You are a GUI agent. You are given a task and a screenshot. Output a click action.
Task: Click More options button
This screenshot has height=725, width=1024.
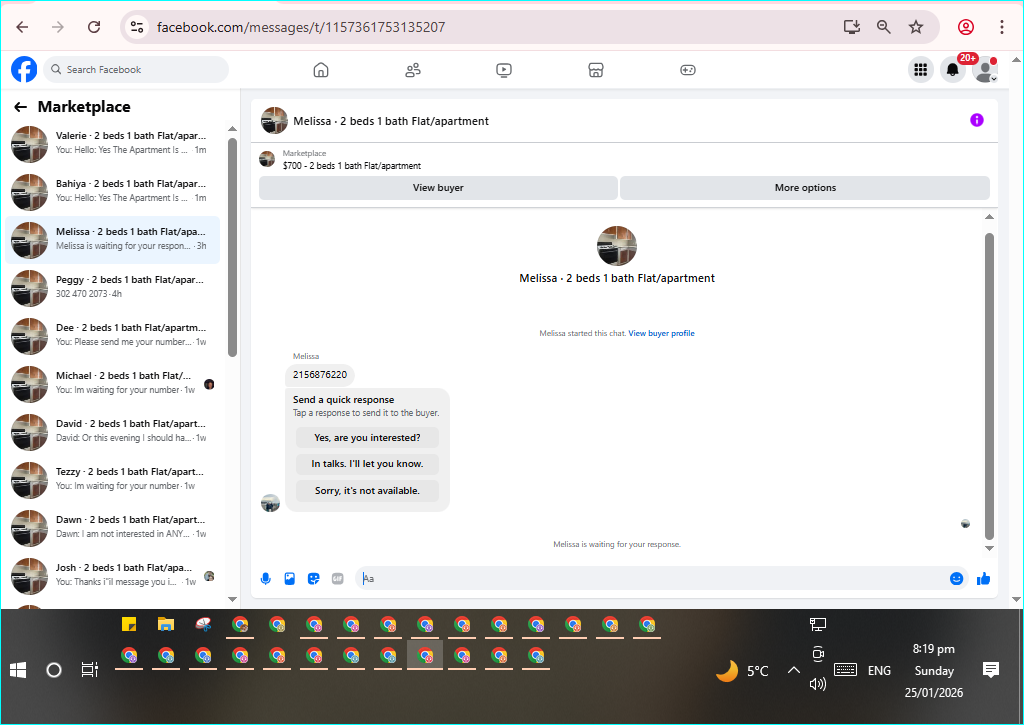(805, 188)
